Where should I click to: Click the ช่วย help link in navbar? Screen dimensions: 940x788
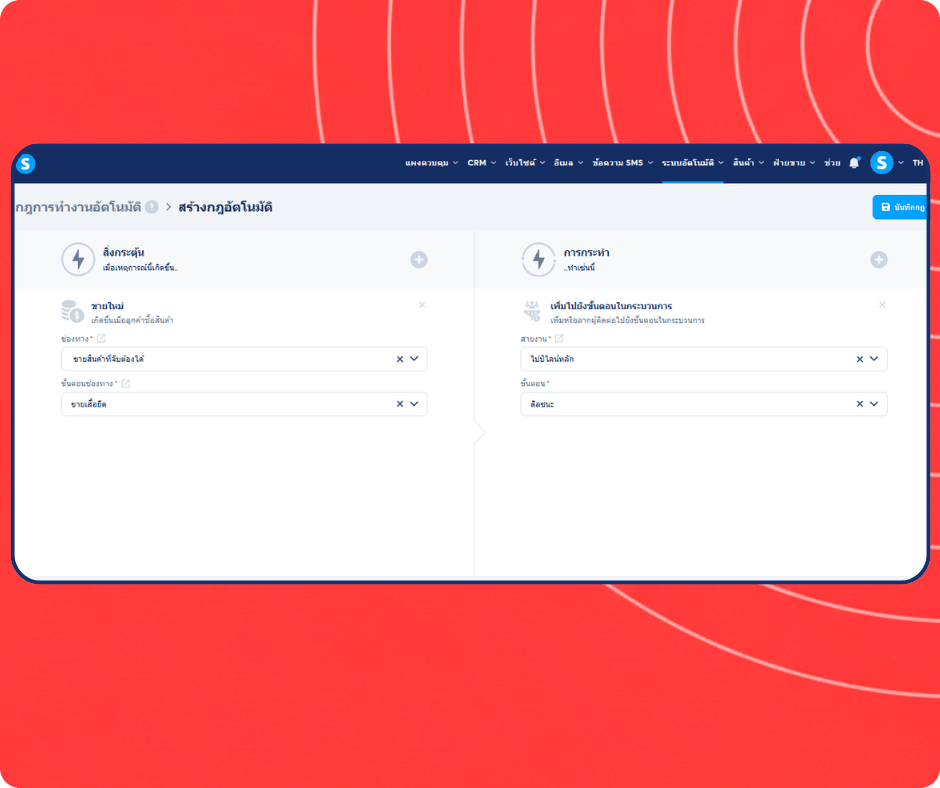click(x=831, y=163)
